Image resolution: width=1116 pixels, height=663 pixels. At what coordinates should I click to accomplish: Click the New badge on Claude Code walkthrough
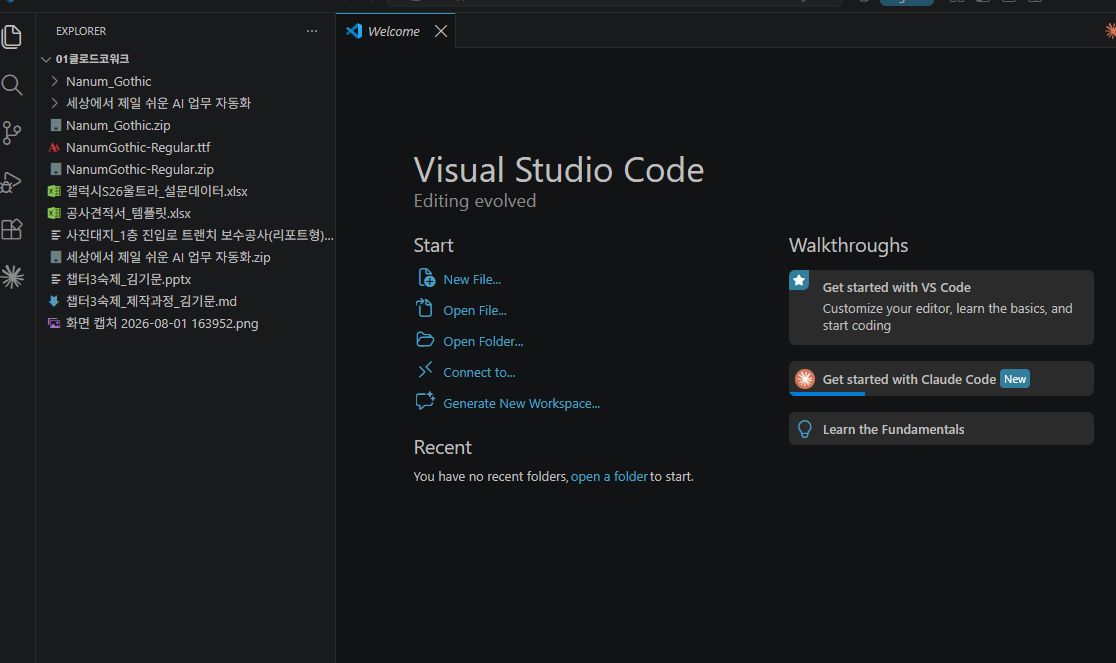click(x=1015, y=379)
